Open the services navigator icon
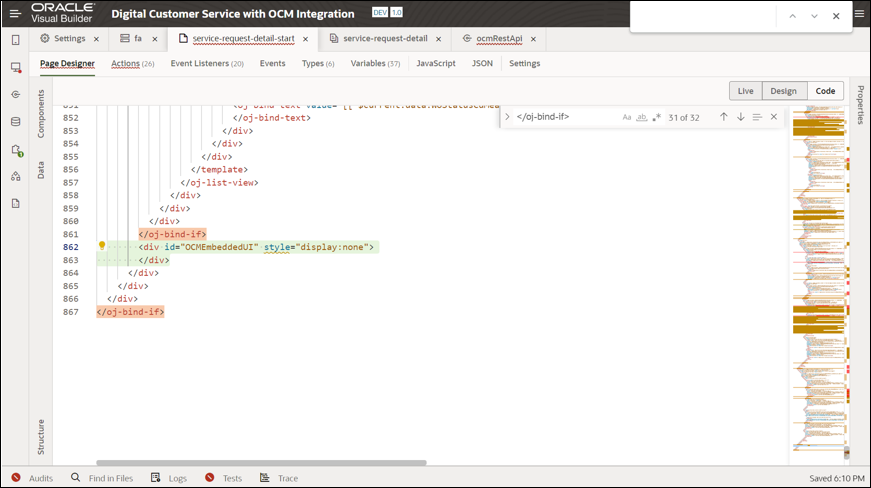The width and height of the screenshot is (871, 488). [16, 94]
